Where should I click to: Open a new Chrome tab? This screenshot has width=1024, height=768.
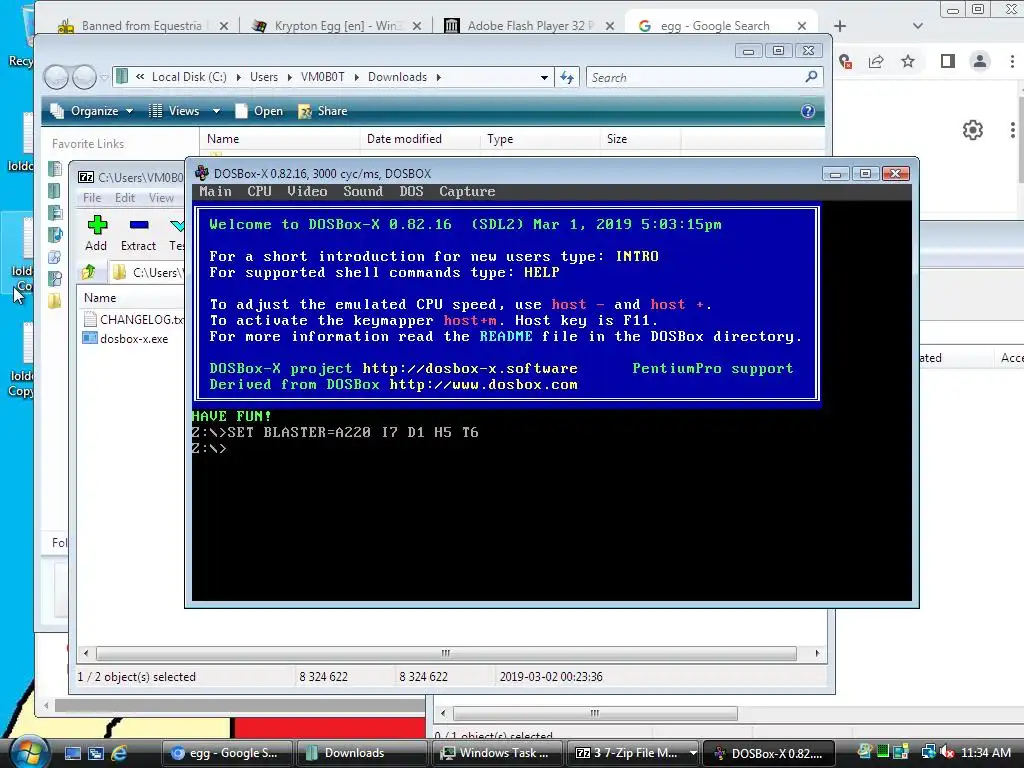(840, 25)
